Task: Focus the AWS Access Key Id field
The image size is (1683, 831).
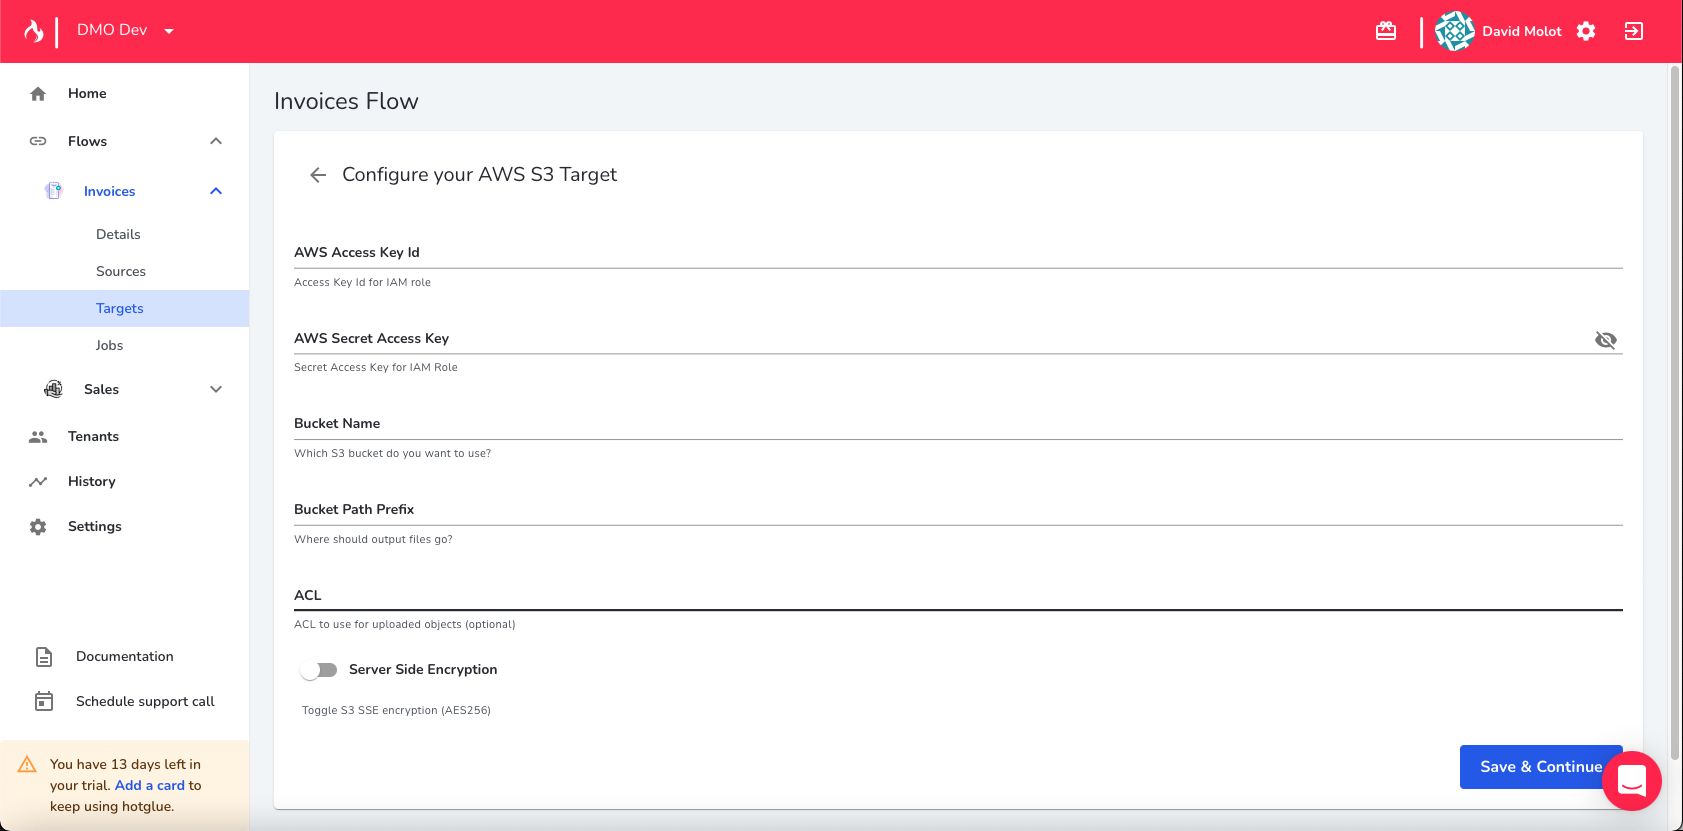Action: 958,252
